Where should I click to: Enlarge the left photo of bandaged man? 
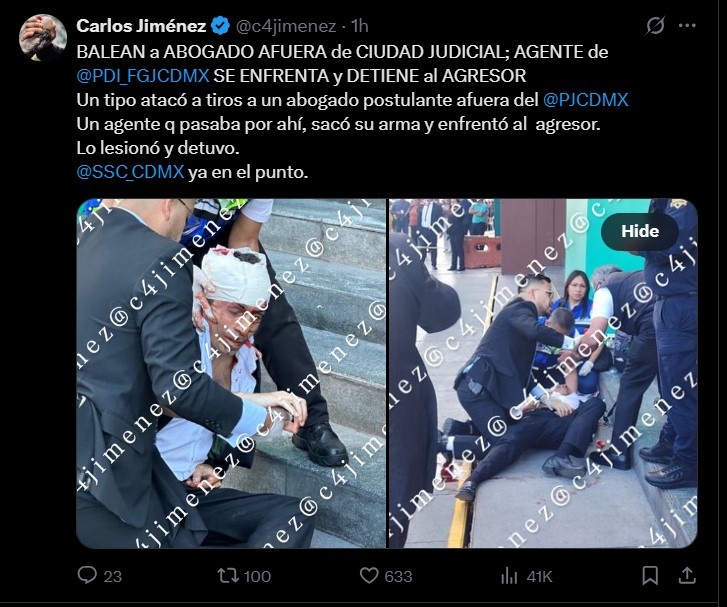[x=231, y=373]
